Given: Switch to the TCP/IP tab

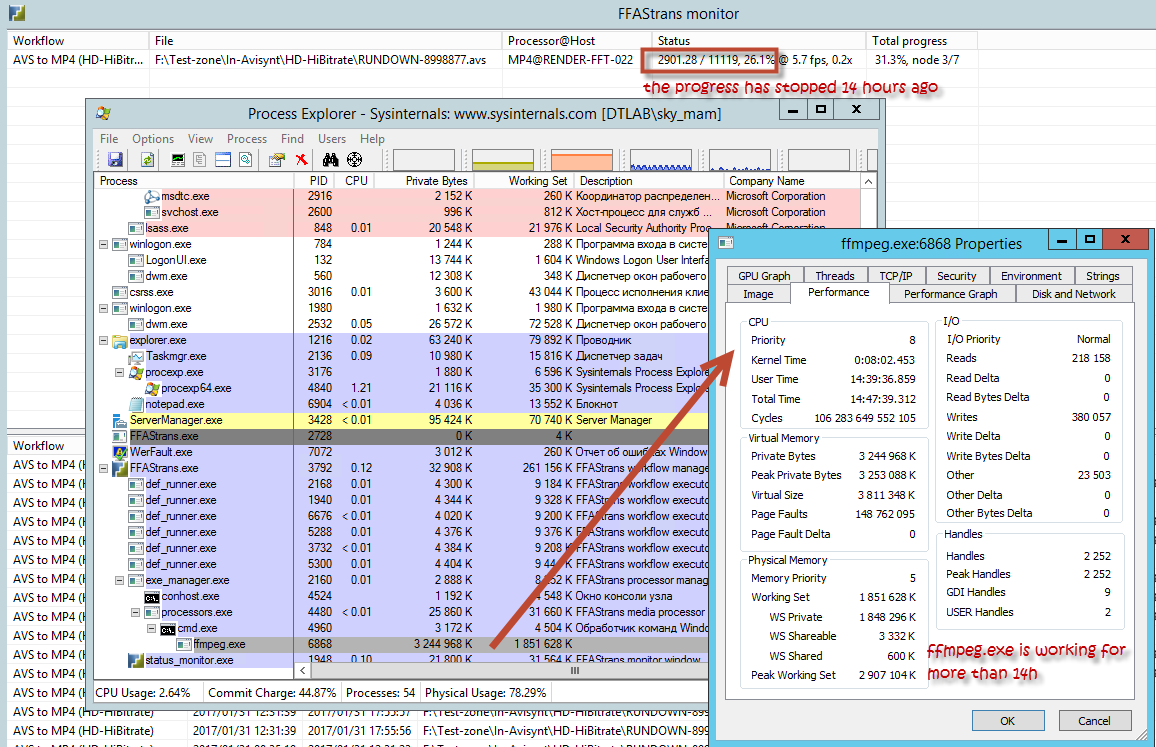Looking at the screenshot, I should click(896, 276).
